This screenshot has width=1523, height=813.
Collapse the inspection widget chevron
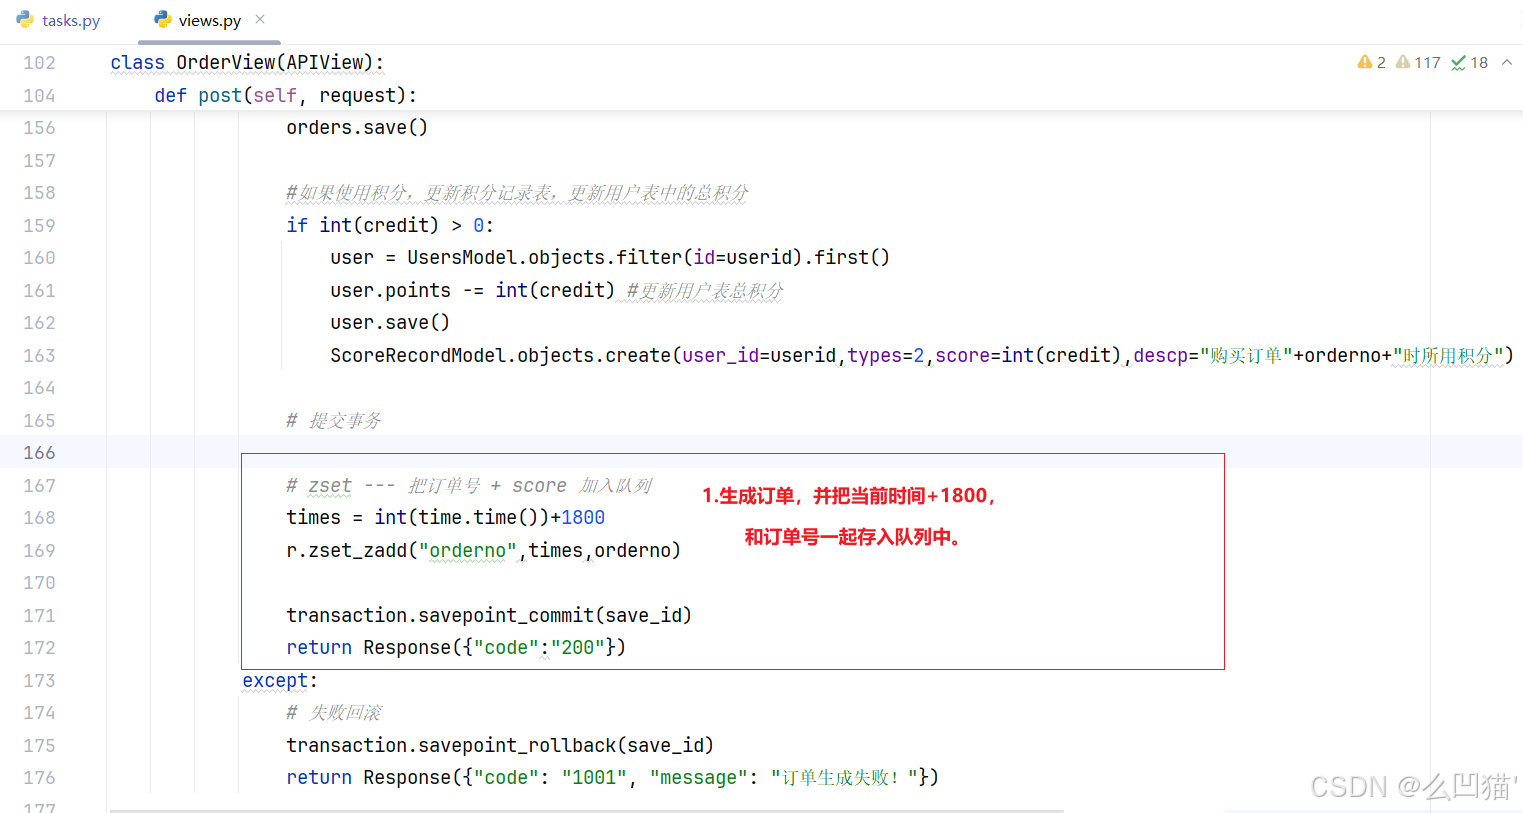click(1507, 62)
